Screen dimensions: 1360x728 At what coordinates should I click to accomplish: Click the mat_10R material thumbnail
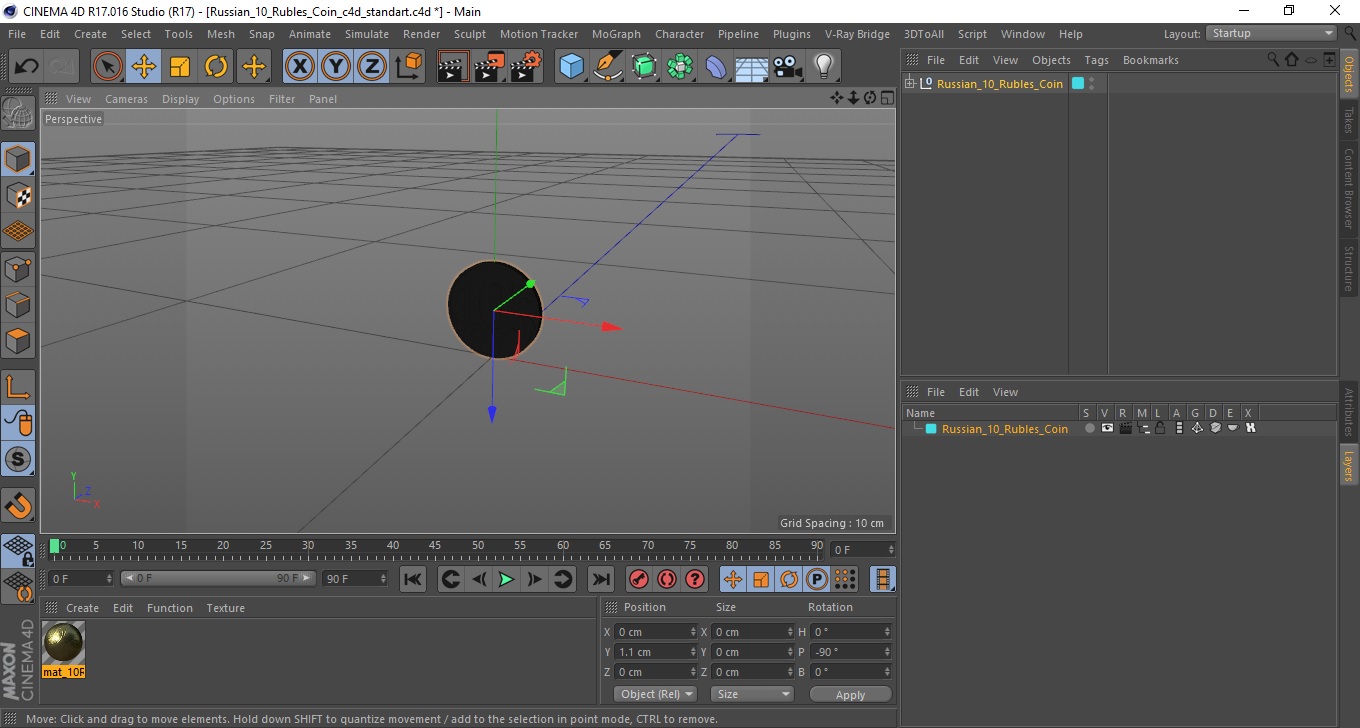click(64, 643)
